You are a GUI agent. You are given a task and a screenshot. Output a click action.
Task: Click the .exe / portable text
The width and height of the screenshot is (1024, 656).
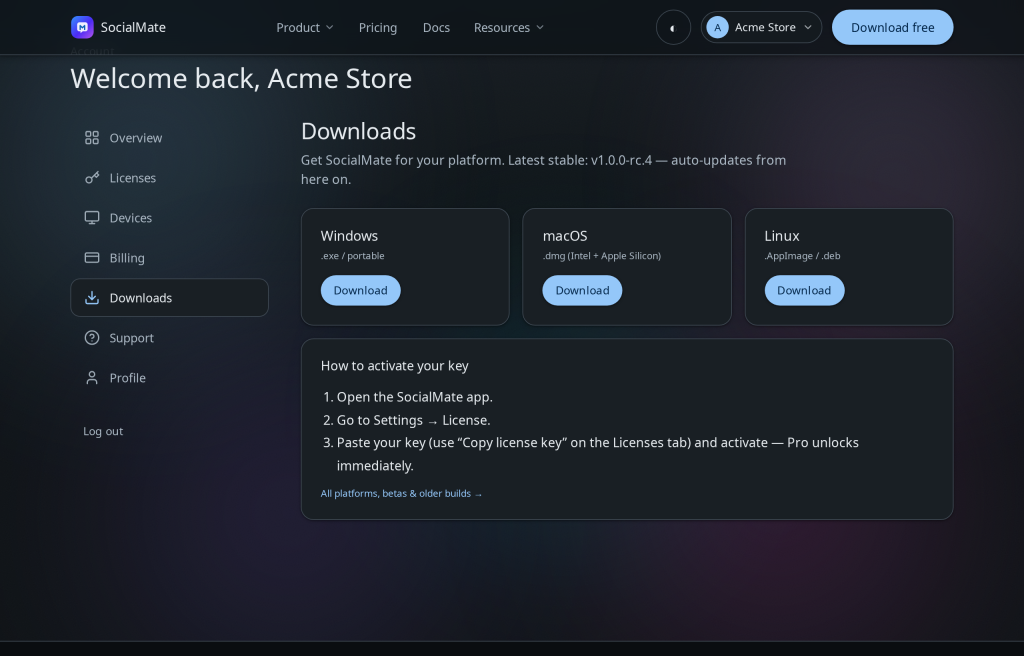coord(353,255)
